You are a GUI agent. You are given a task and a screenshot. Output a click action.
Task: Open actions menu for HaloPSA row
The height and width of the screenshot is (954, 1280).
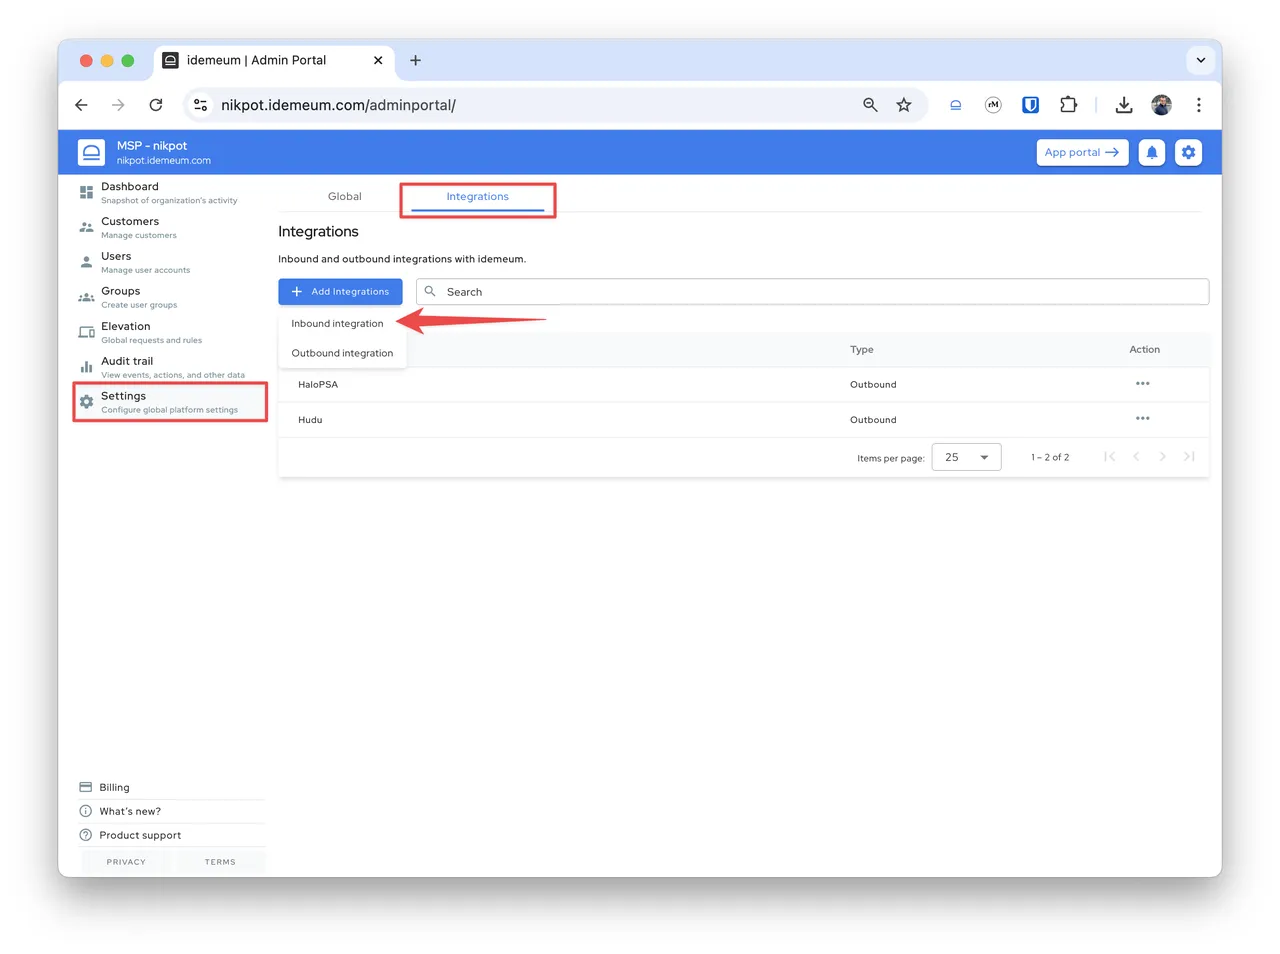click(1143, 384)
